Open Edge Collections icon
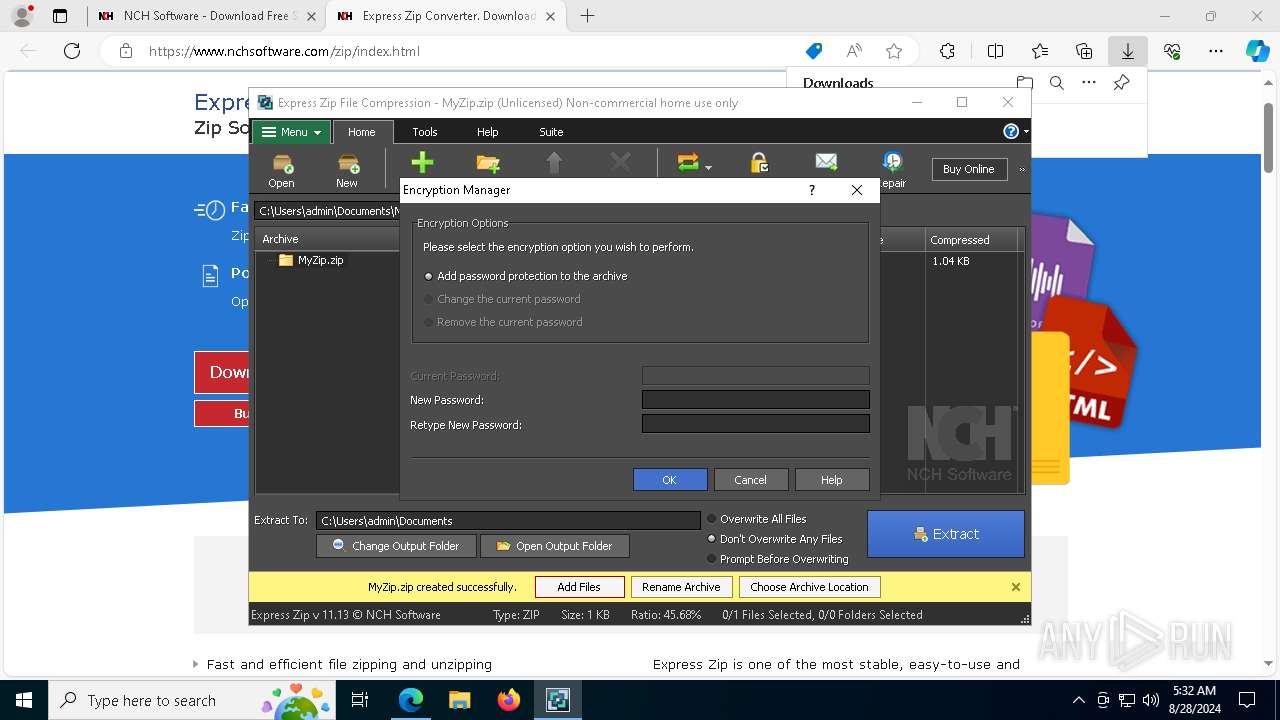The image size is (1280, 720). pos(1084,51)
